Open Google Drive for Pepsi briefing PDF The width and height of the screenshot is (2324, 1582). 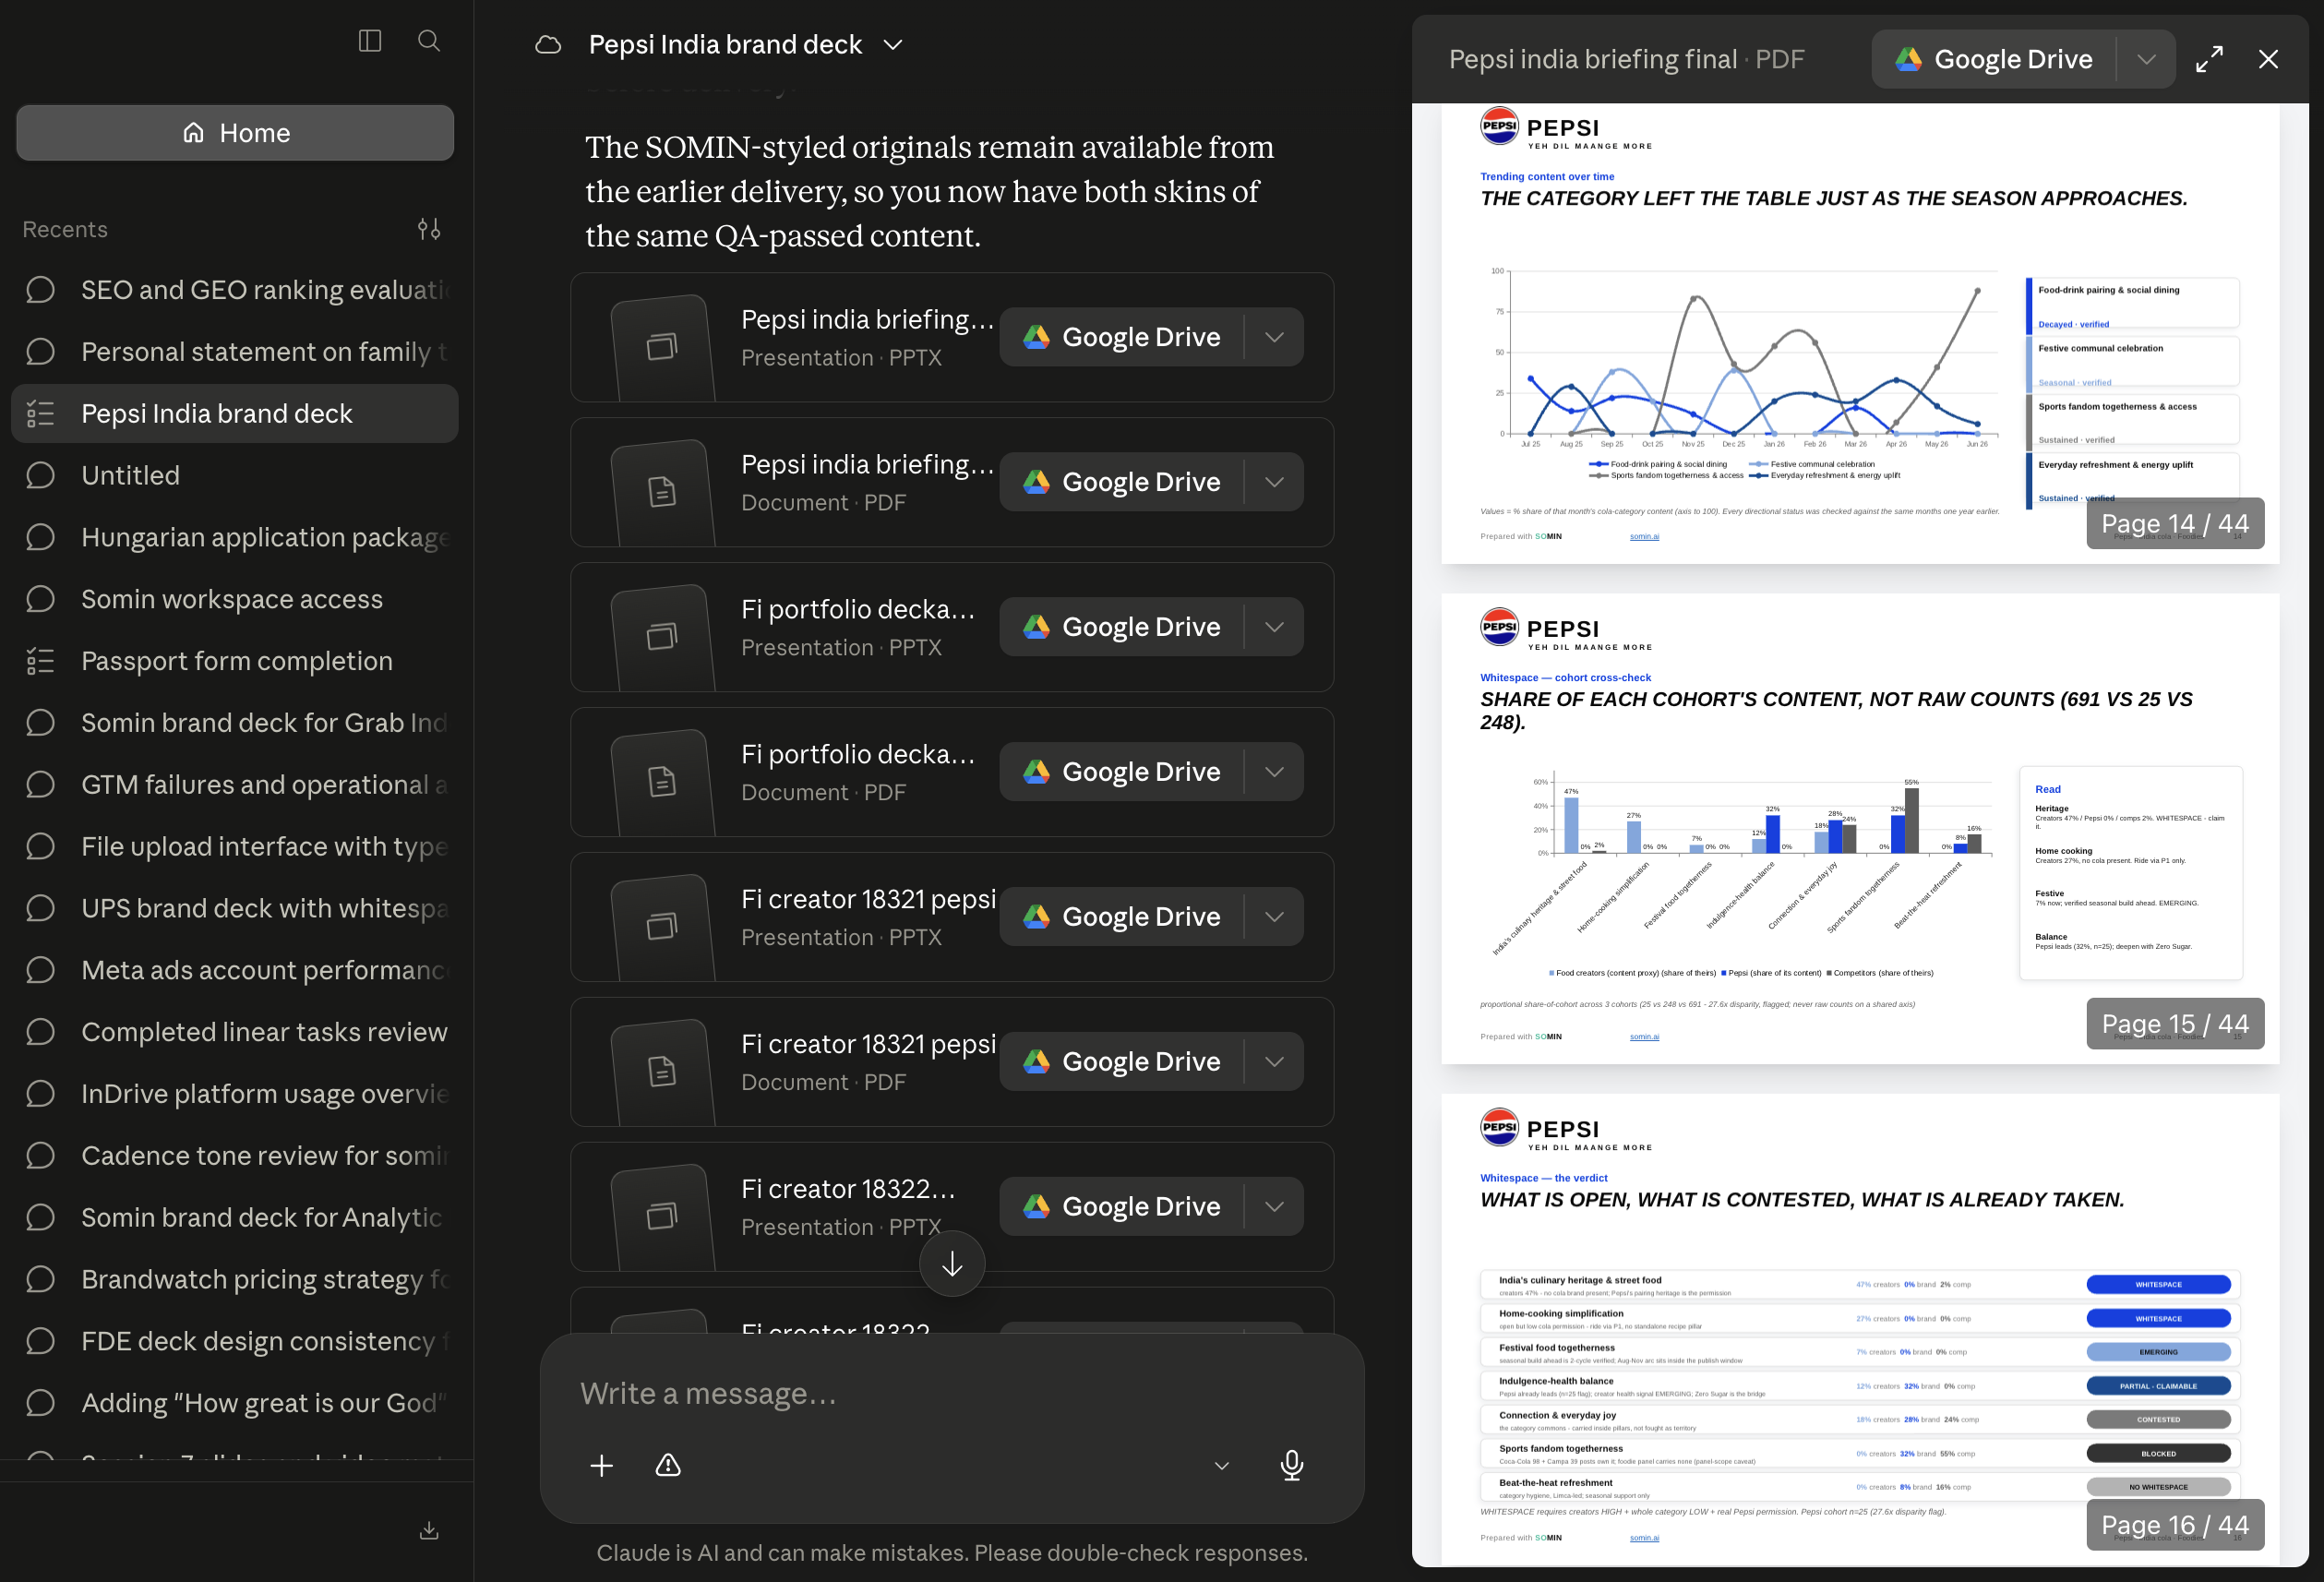(x=1122, y=483)
